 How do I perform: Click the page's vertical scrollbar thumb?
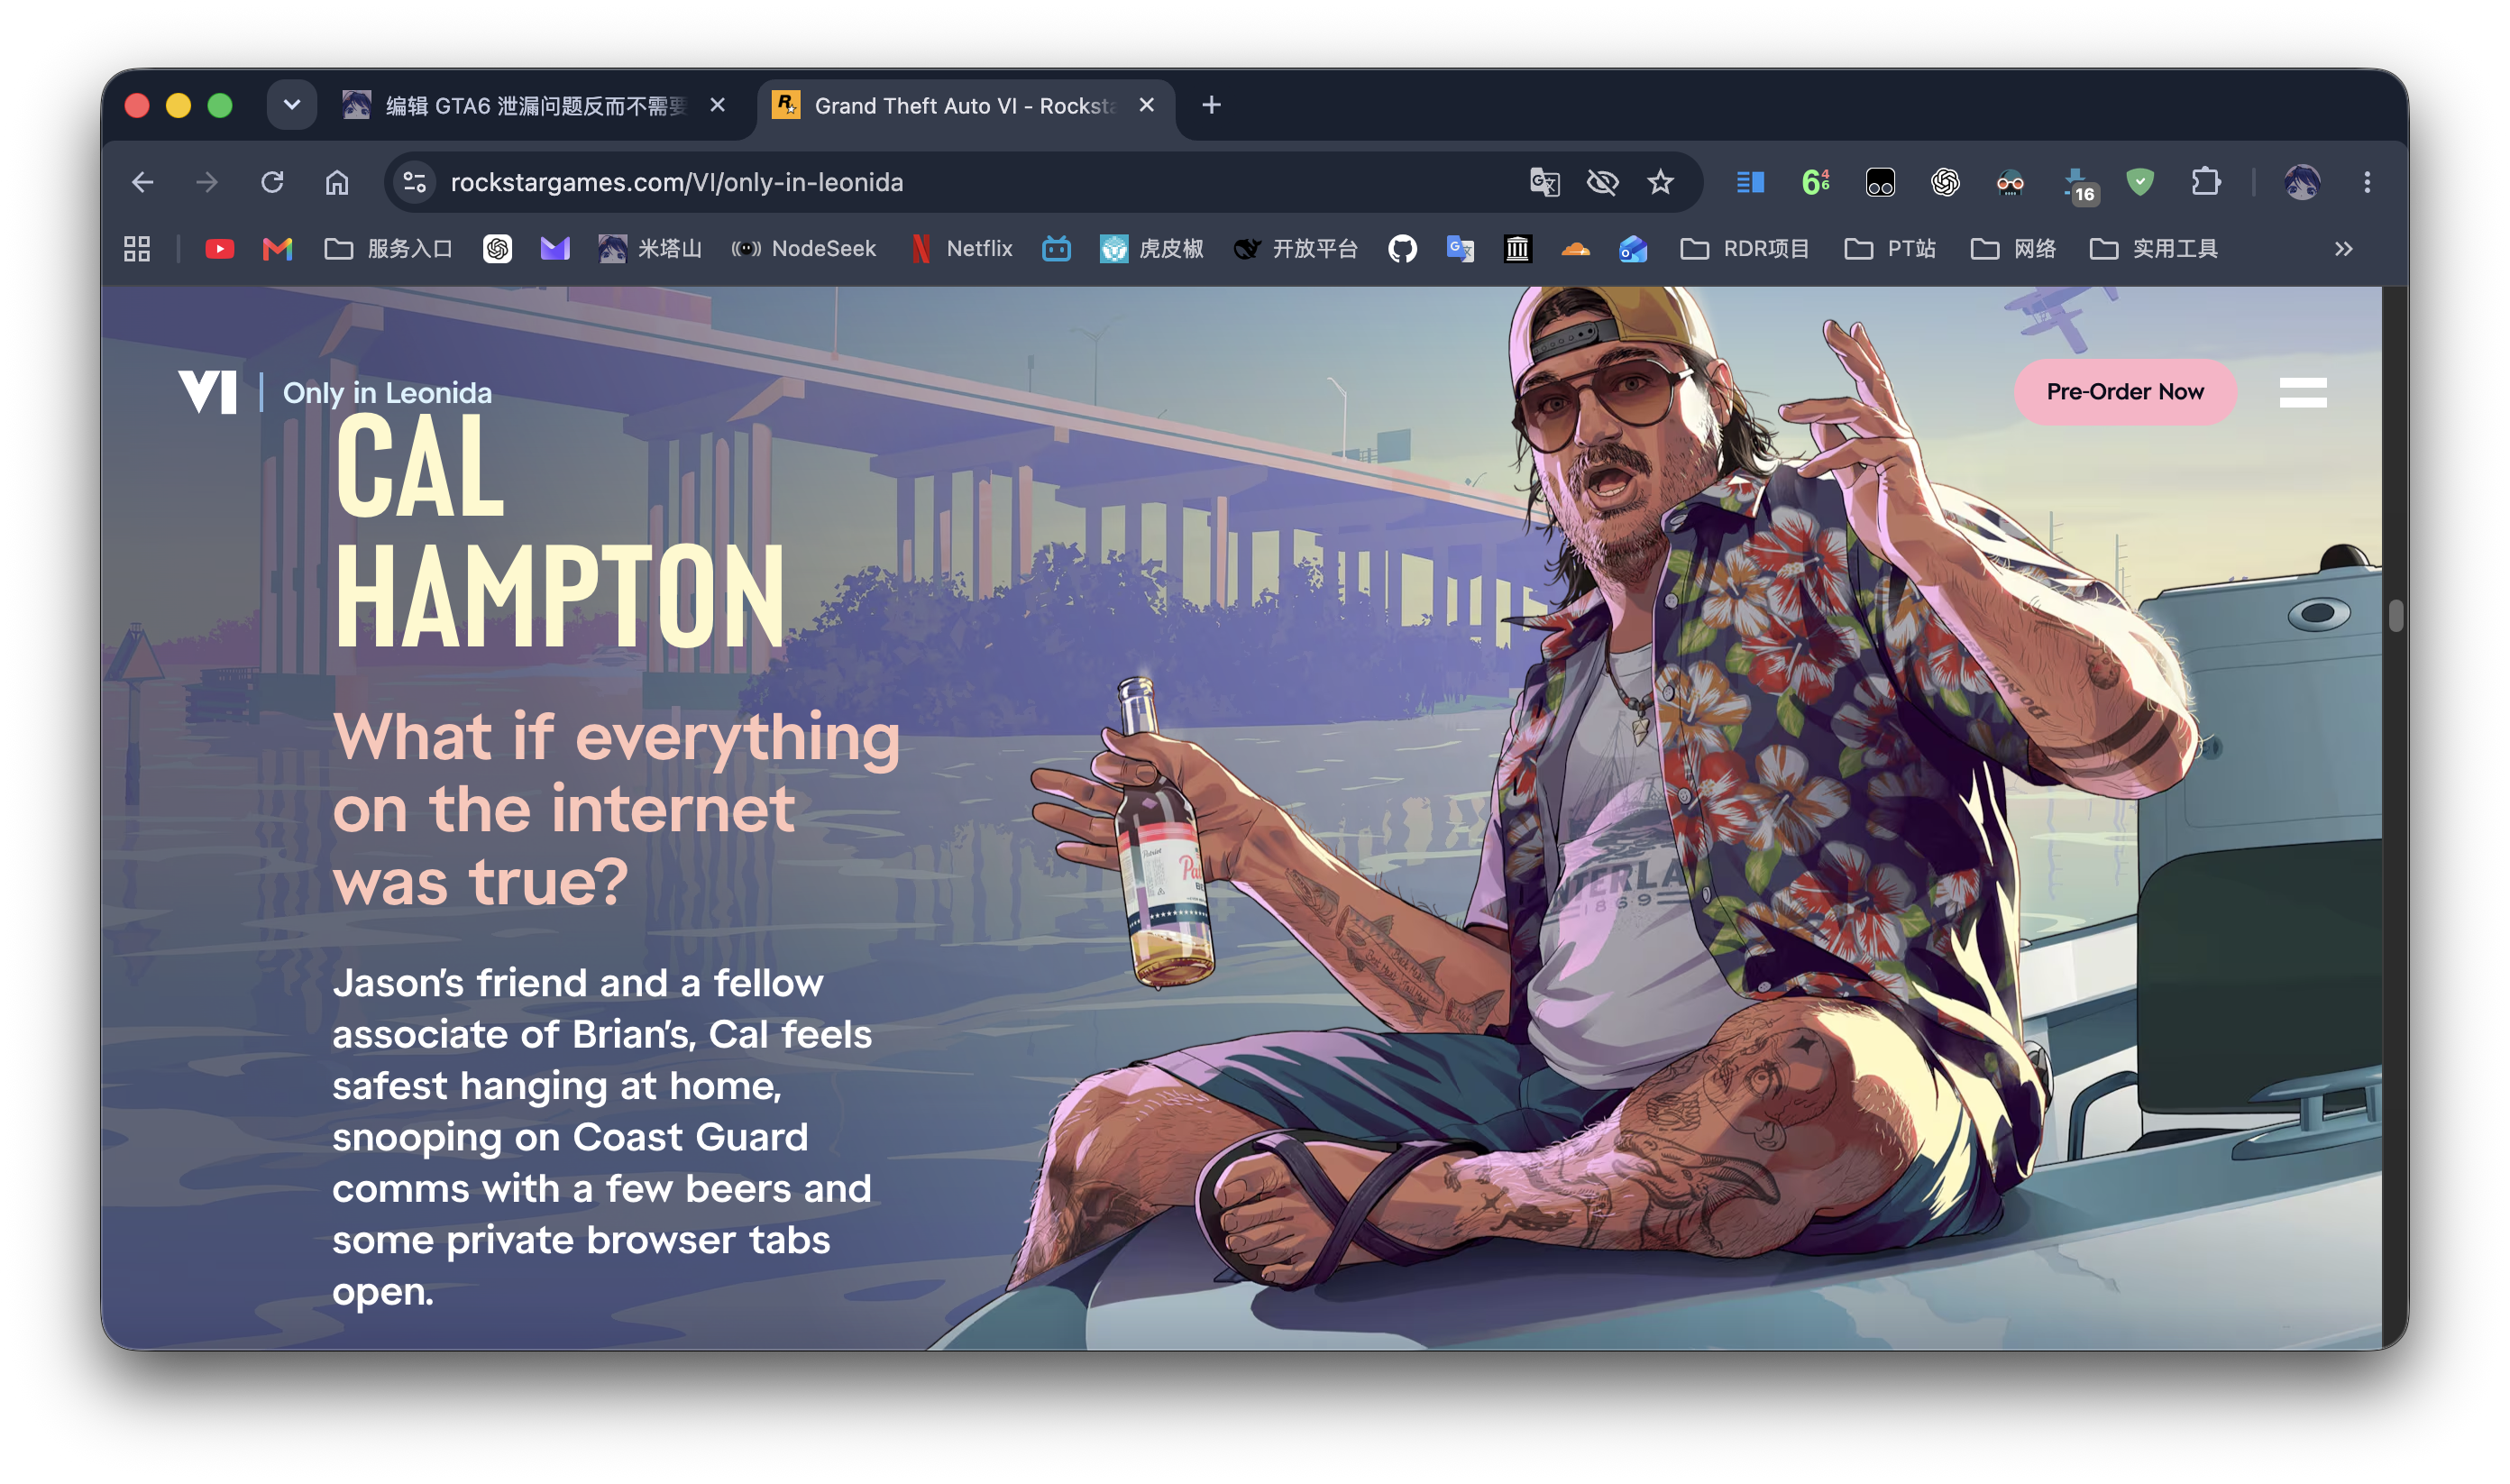2396,615
